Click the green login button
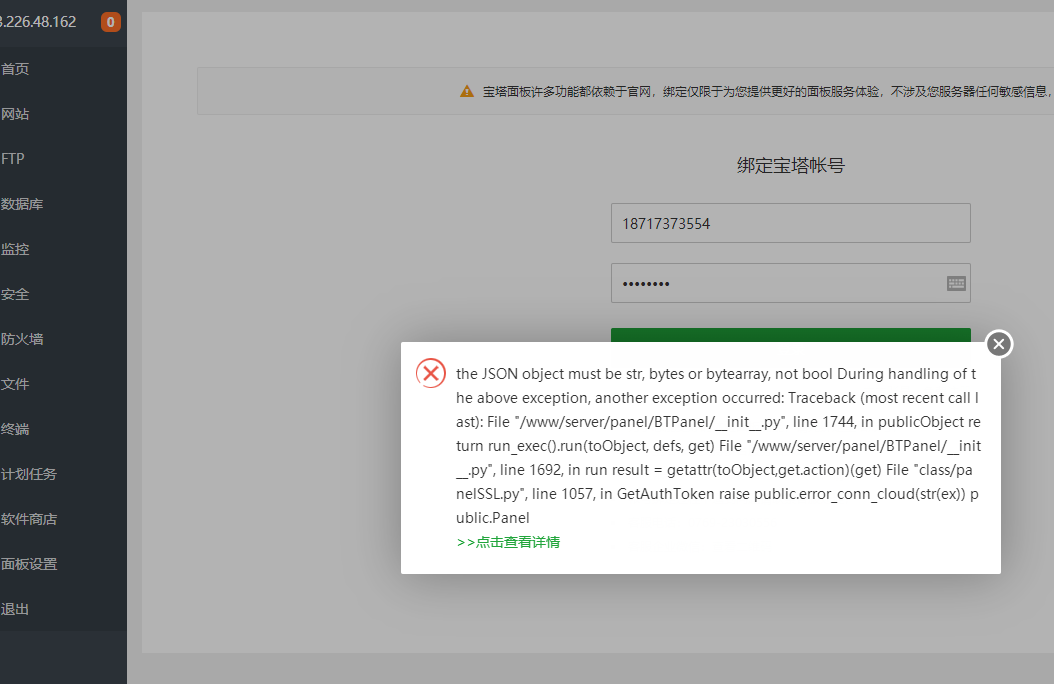This screenshot has width=1054, height=684. point(790,335)
